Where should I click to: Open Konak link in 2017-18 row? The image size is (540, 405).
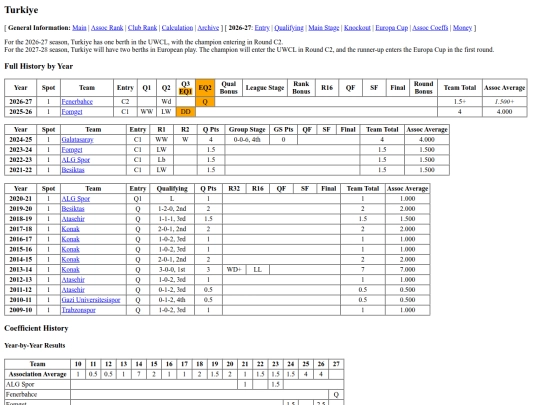point(71,229)
